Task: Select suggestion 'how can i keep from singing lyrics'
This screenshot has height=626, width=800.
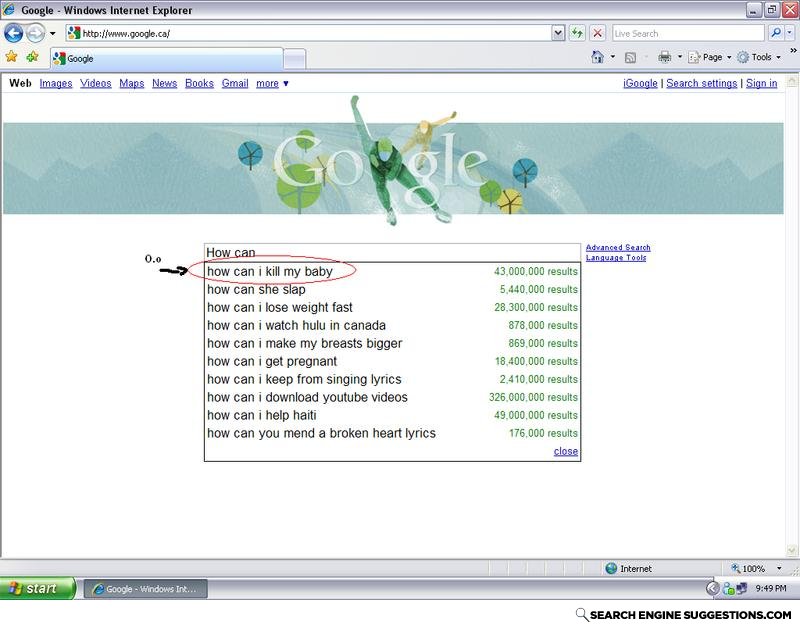Action: (x=392, y=379)
